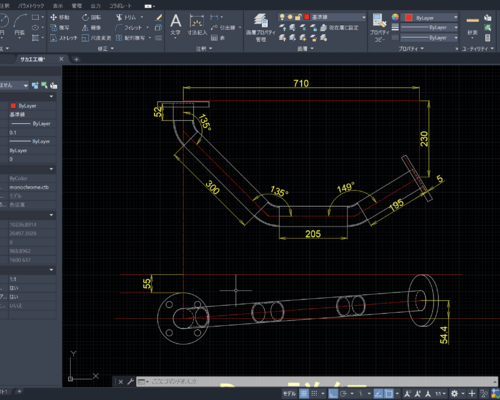Expand the Annotation (注釈) panel arrow
The height and width of the screenshot is (400, 500).
coord(211,49)
